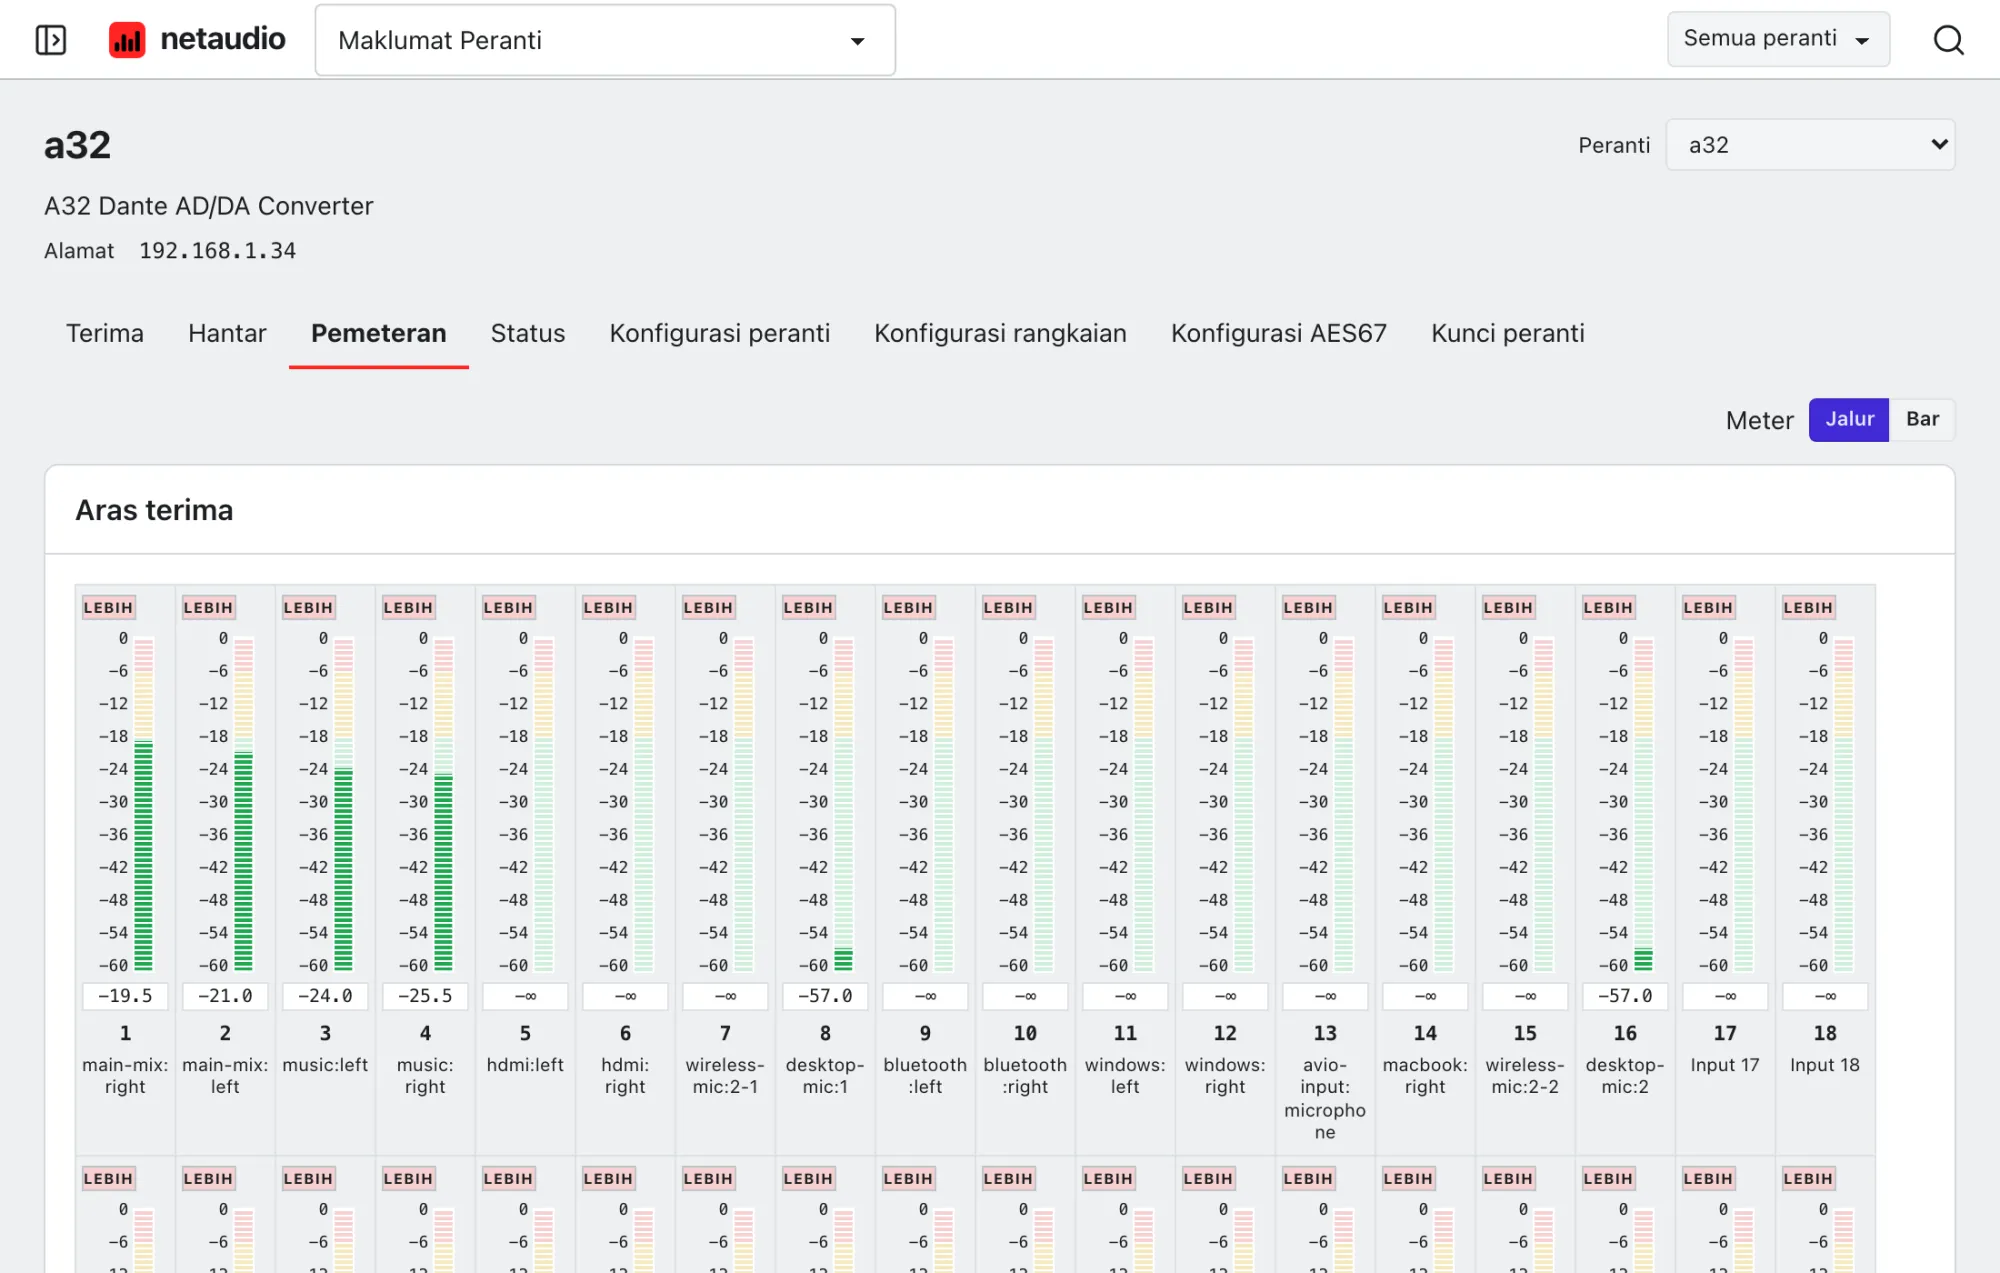Open the search magnifier icon
Image resolution: width=2000 pixels, height=1273 pixels.
pos(1948,40)
